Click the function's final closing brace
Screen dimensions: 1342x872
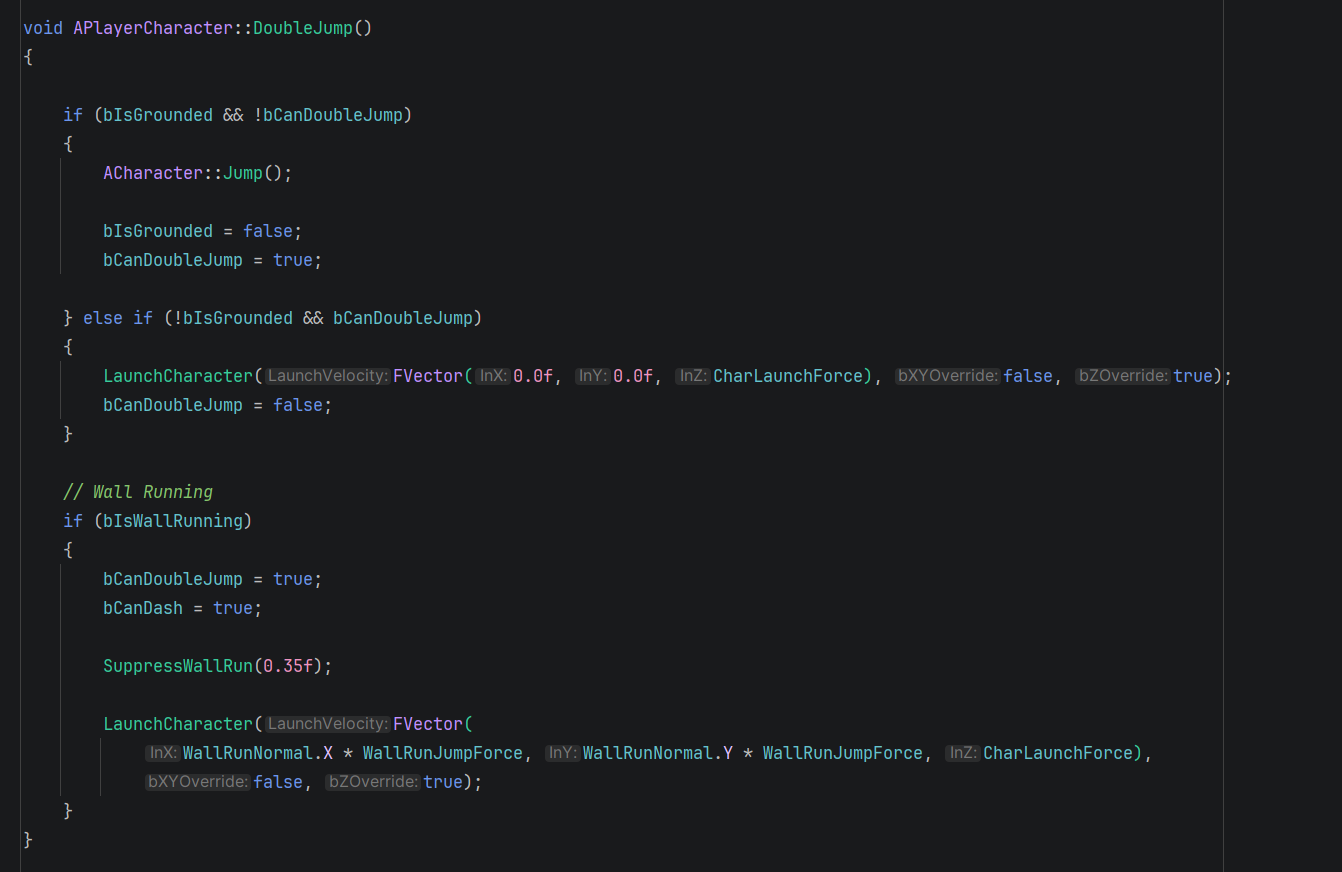pyautogui.click(x=28, y=840)
